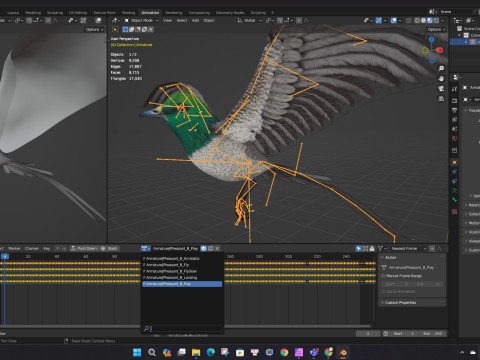Image resolution: width=480 pixels, height=360 pixels.
Task: Toggle X-ray in viewport header
Action: pyautogui.click(x=409, y=20)
